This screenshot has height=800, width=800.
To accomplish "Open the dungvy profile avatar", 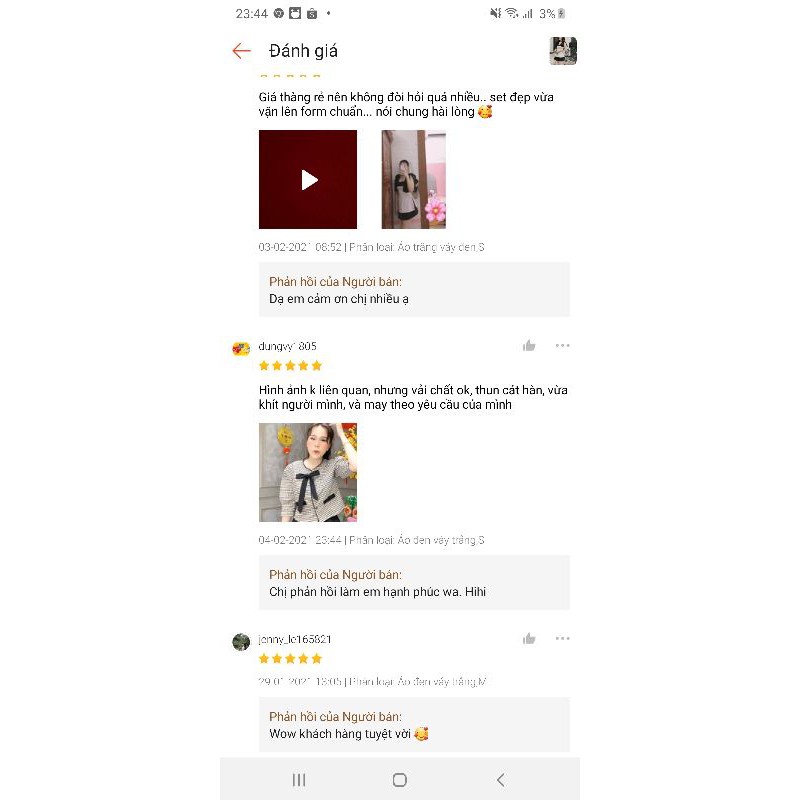I will (241, 348).
